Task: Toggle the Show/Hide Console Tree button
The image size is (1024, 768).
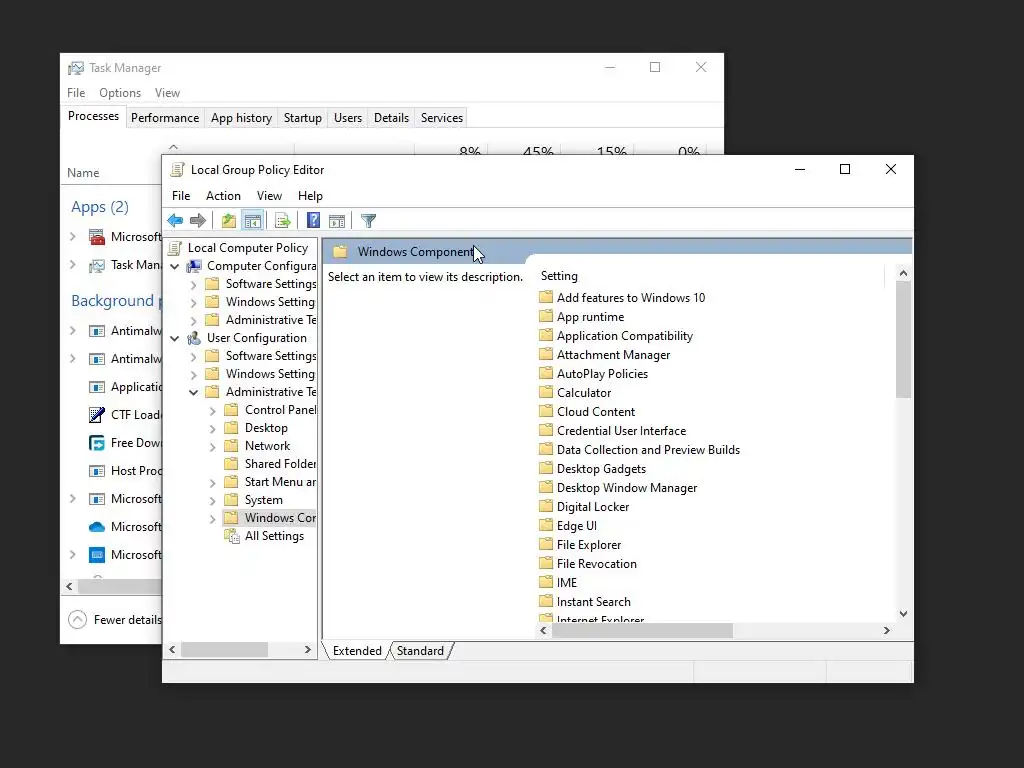Action: click(x=253, y=221)
